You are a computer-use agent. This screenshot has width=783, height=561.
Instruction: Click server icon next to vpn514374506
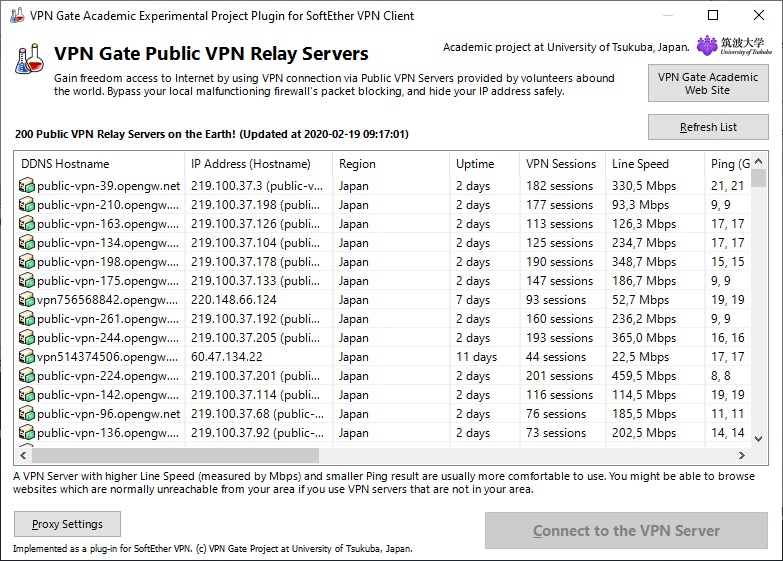click(x=27, y=357)
